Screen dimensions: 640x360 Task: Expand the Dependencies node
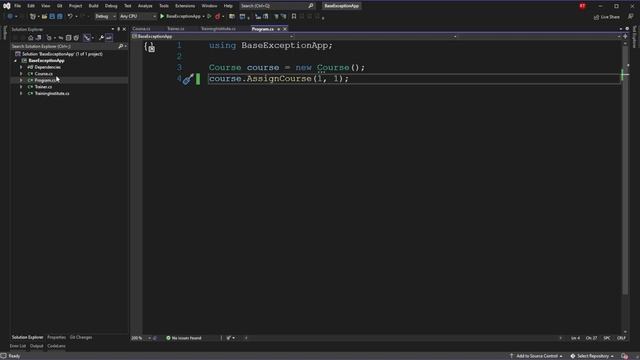pos(21,67)
